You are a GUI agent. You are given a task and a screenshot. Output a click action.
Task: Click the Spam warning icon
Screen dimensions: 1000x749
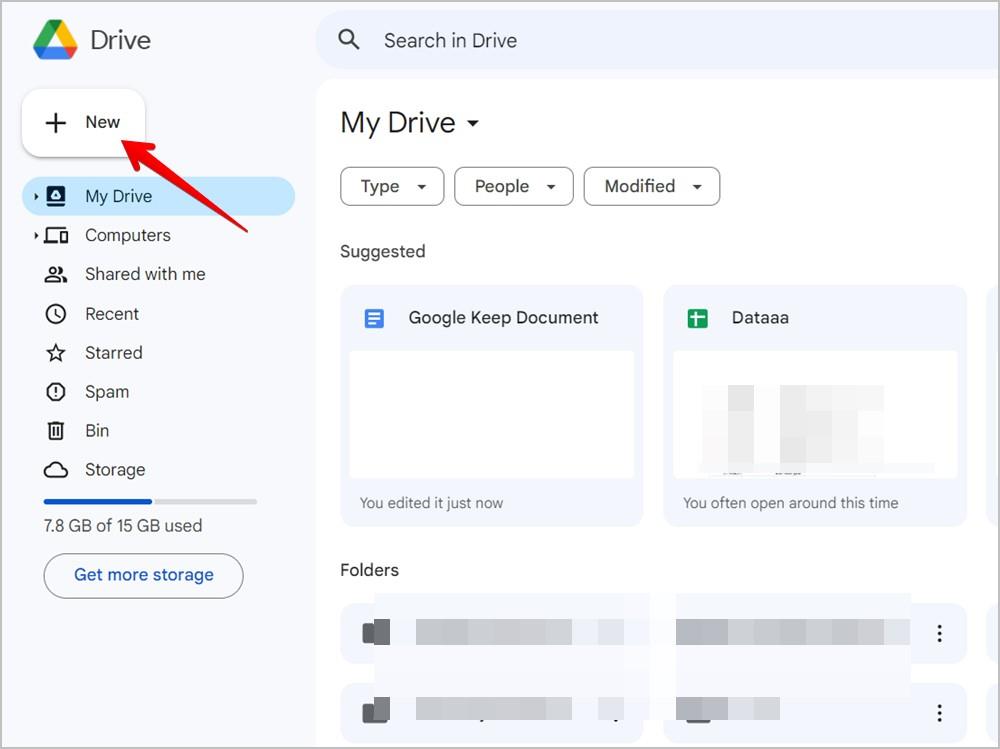click(55, 392)
